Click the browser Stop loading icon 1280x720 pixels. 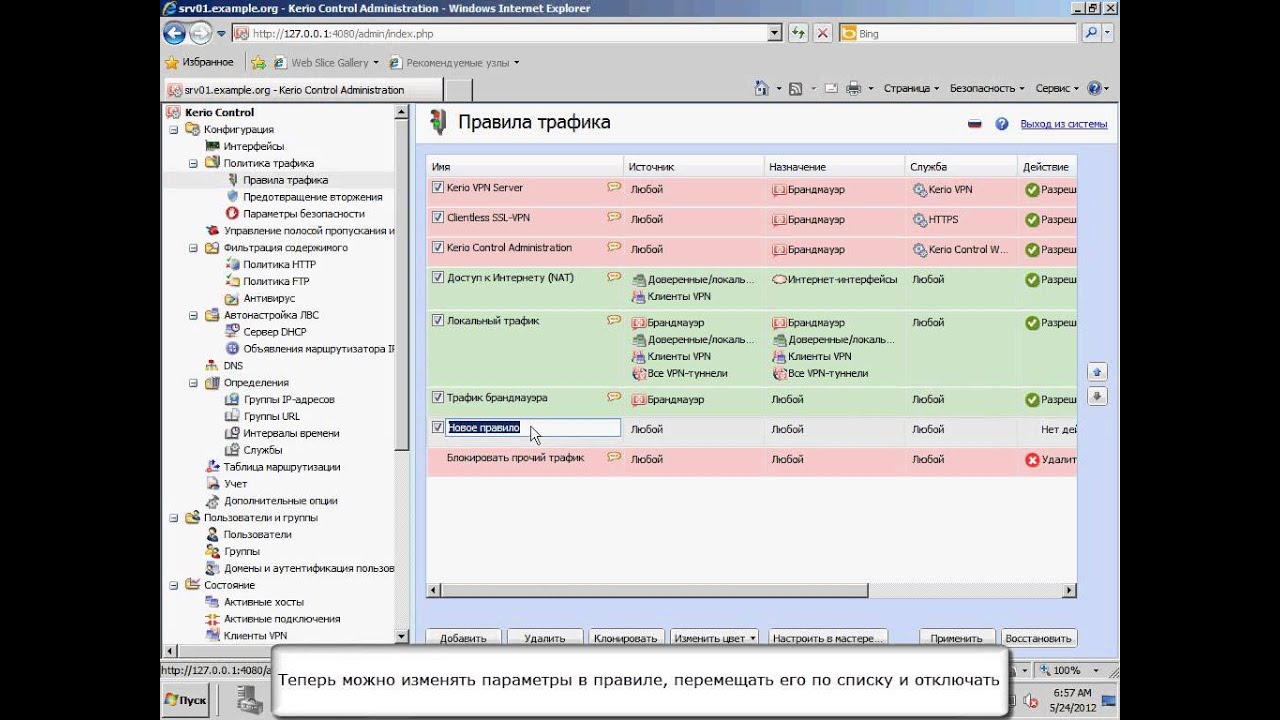[x=823, y=33]
